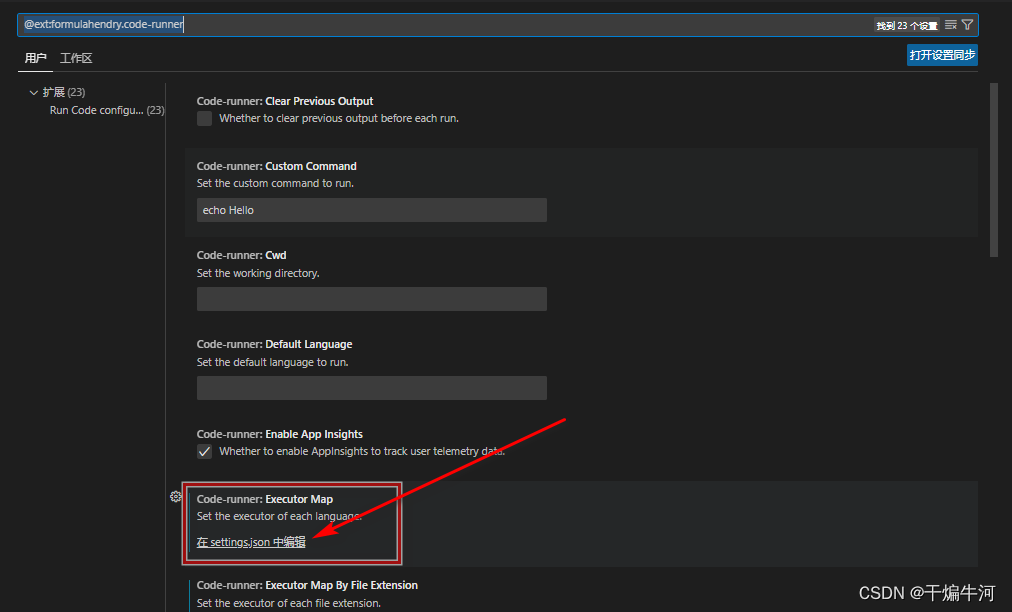Open 在 settings.json 中编辑 link under Executor Map

251,542
